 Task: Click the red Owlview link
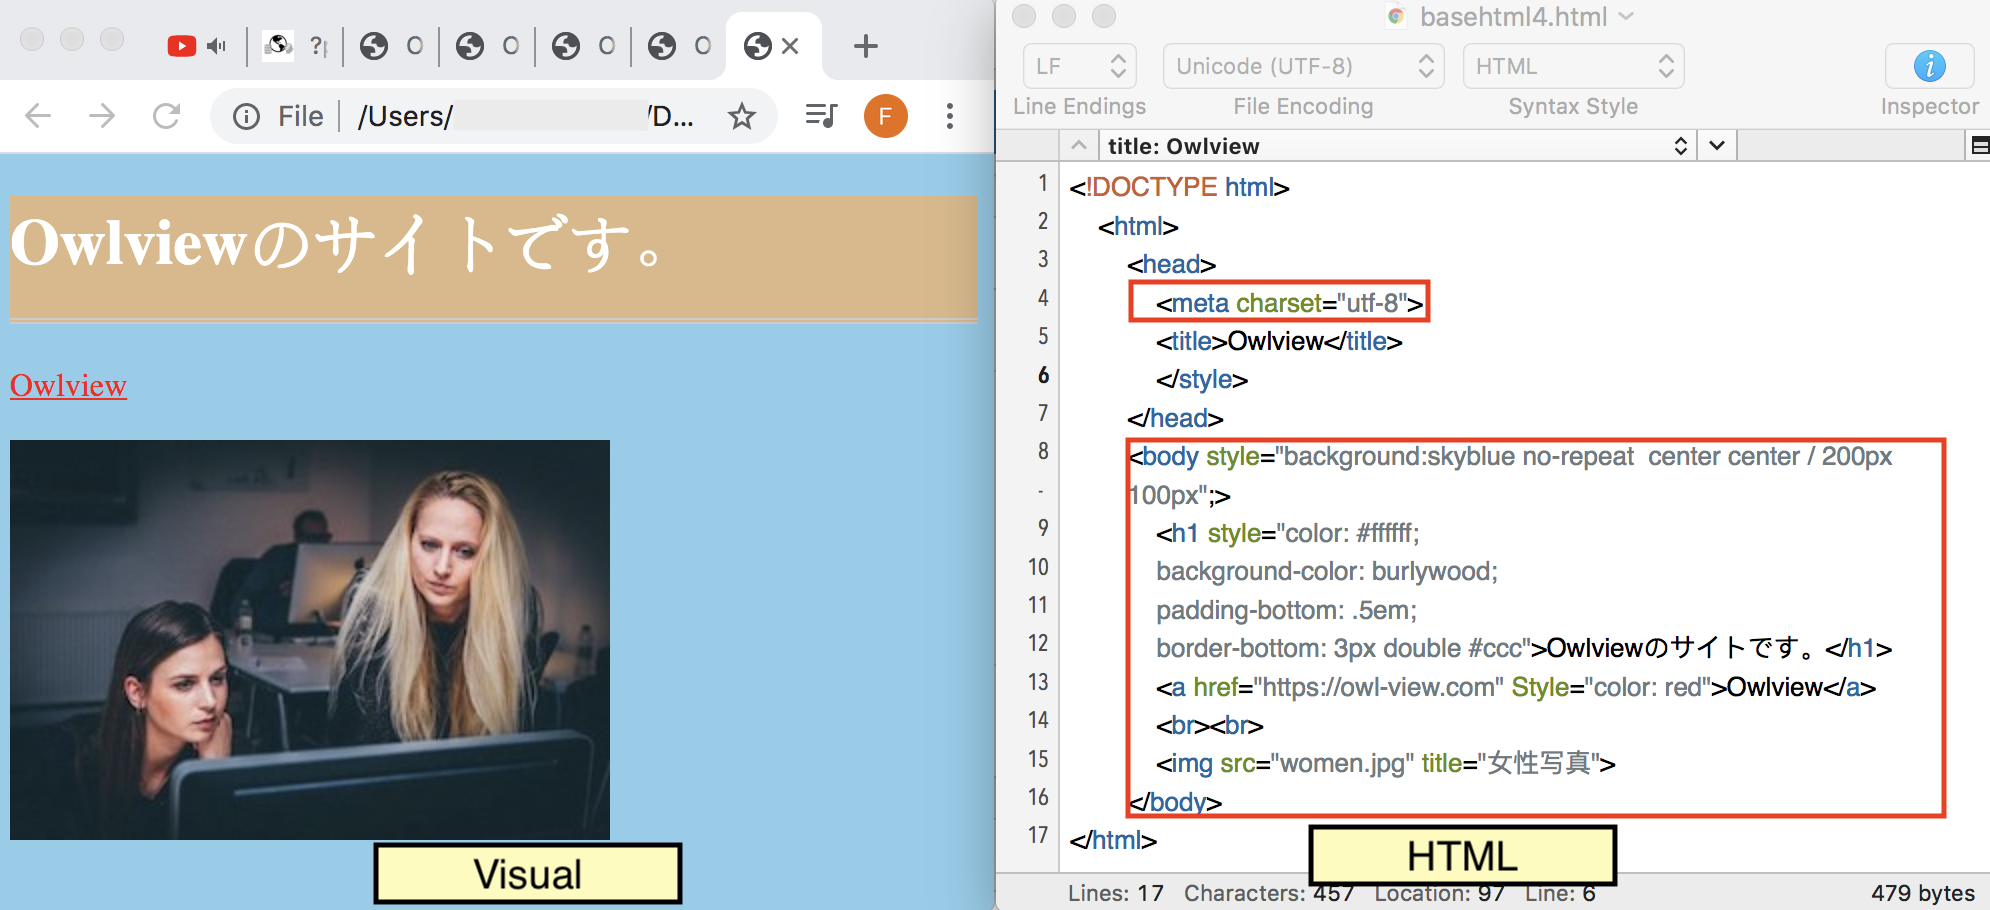point(67,385)
